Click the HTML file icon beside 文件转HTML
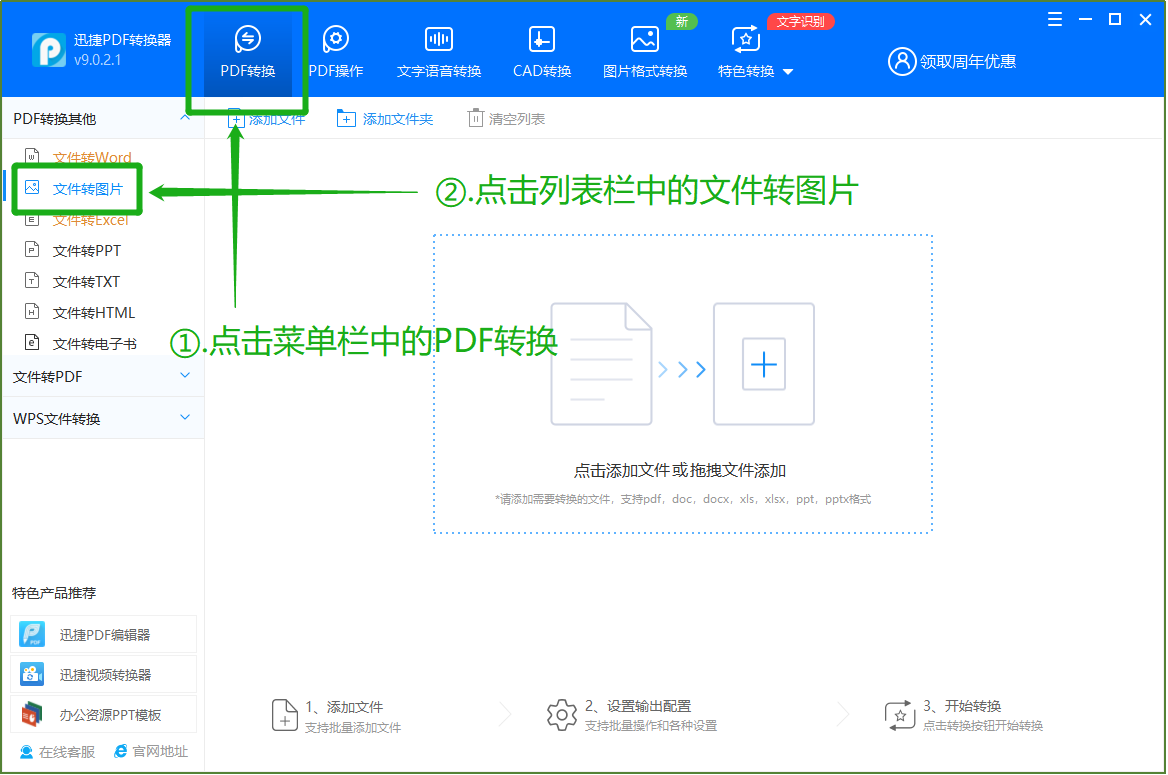The height and width of the screenshot is (775, 1168). pyautogui.click(x=32, y=311)
